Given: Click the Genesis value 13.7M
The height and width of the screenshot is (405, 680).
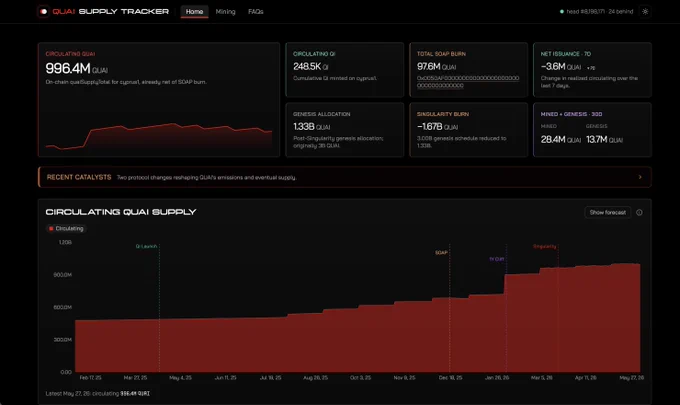Looking at the screenshot, I should pyautogui.click(x=596, y=140).
